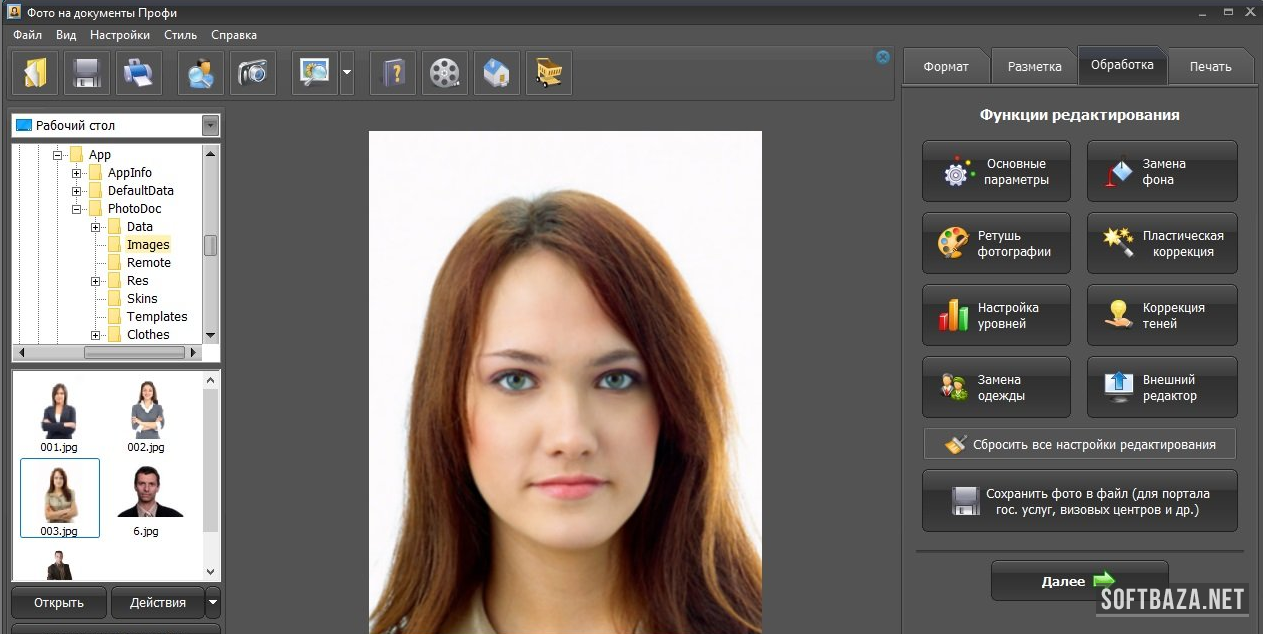Screen dimensions: 1263x634
Task: Click the house home page icon
Action: (496, 74)
